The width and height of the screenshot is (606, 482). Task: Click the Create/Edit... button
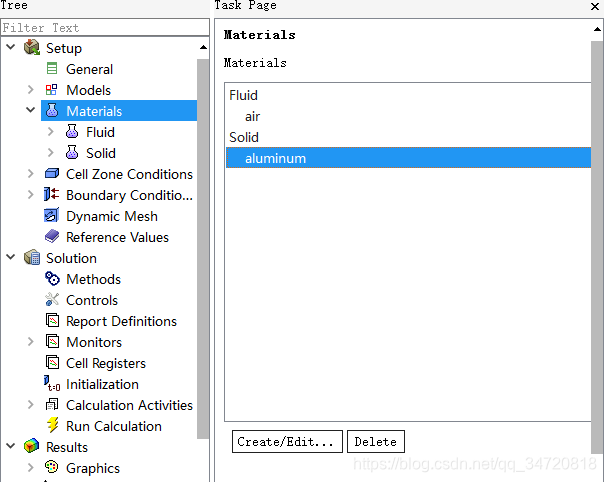287,441
